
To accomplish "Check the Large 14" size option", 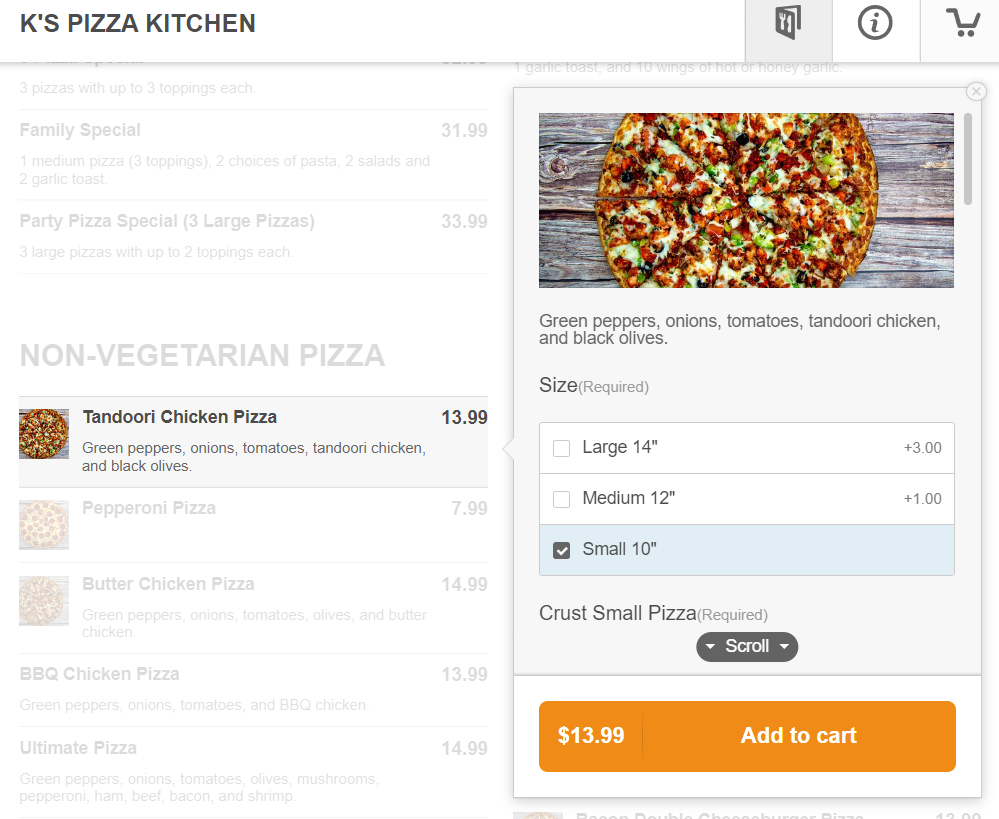I will 562,448.
